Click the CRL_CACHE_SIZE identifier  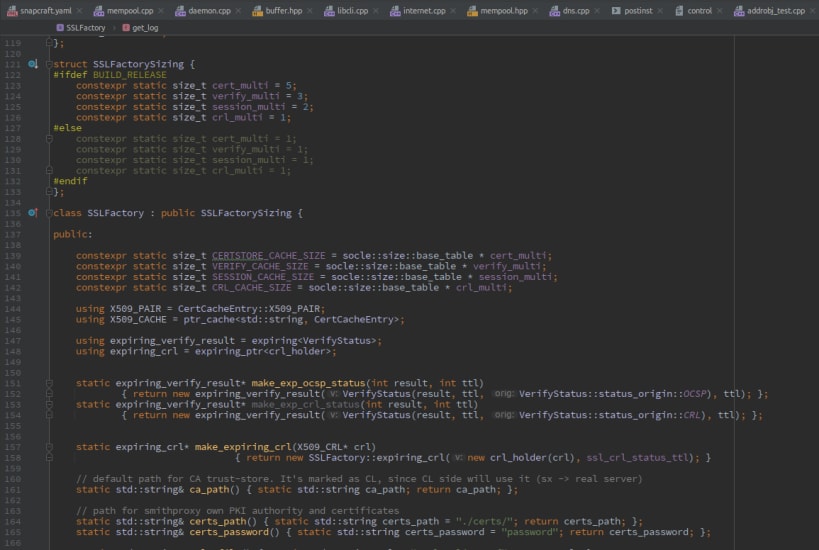[251, 288]
